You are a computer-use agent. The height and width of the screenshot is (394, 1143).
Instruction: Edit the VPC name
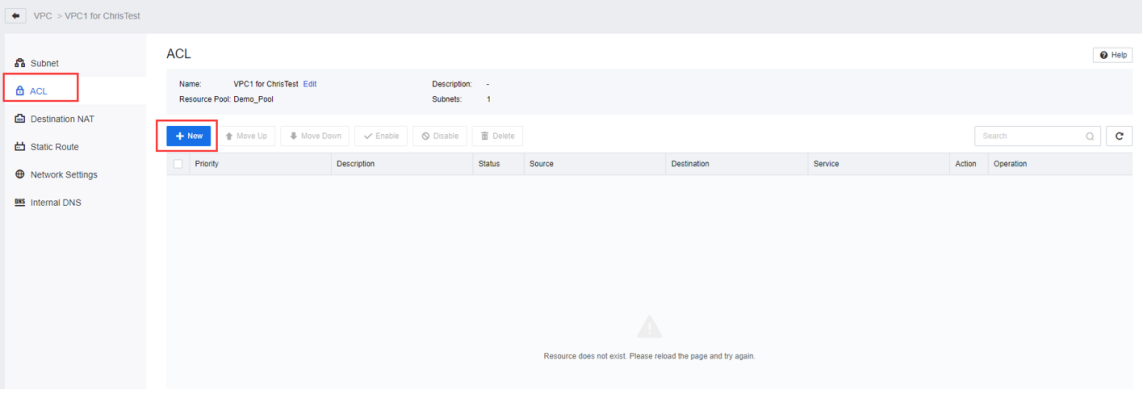pyautogui.click(x=310, y=84)
